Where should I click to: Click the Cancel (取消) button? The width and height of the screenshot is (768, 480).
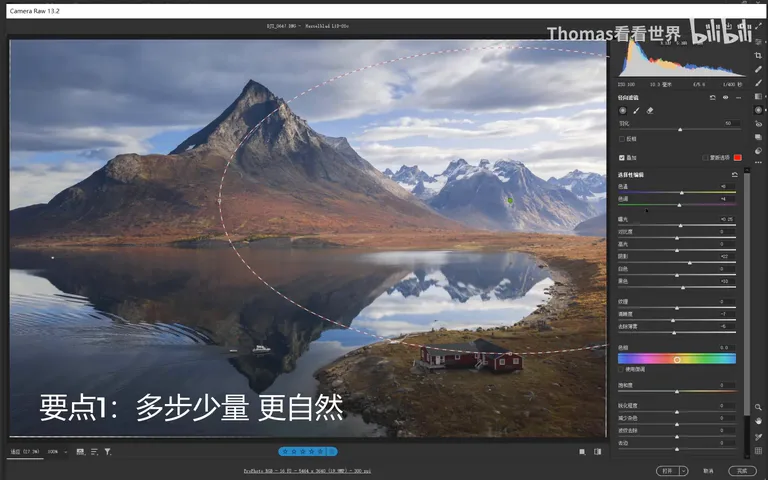(708, 471)
